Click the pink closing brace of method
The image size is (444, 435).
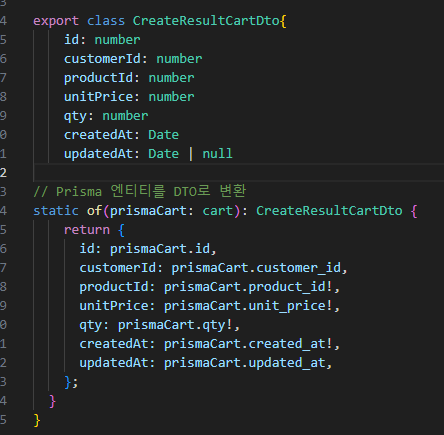tap(52, 401)
